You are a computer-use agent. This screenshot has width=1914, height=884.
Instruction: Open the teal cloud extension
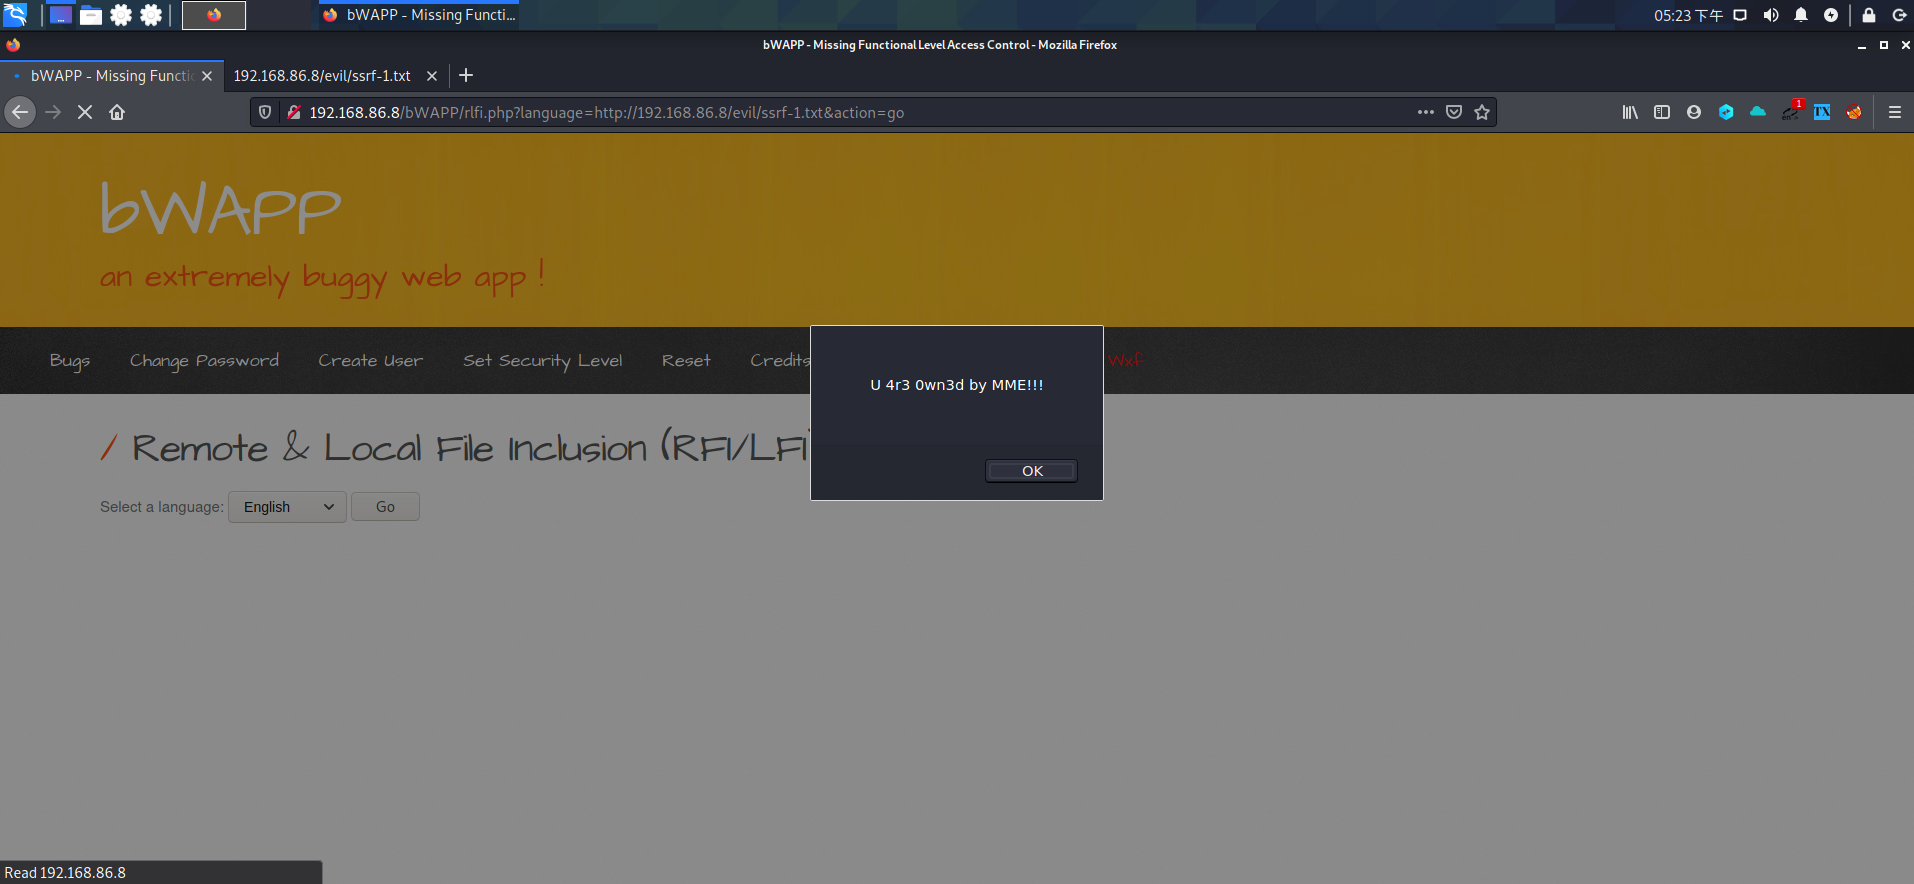(x=1758, y=112)
